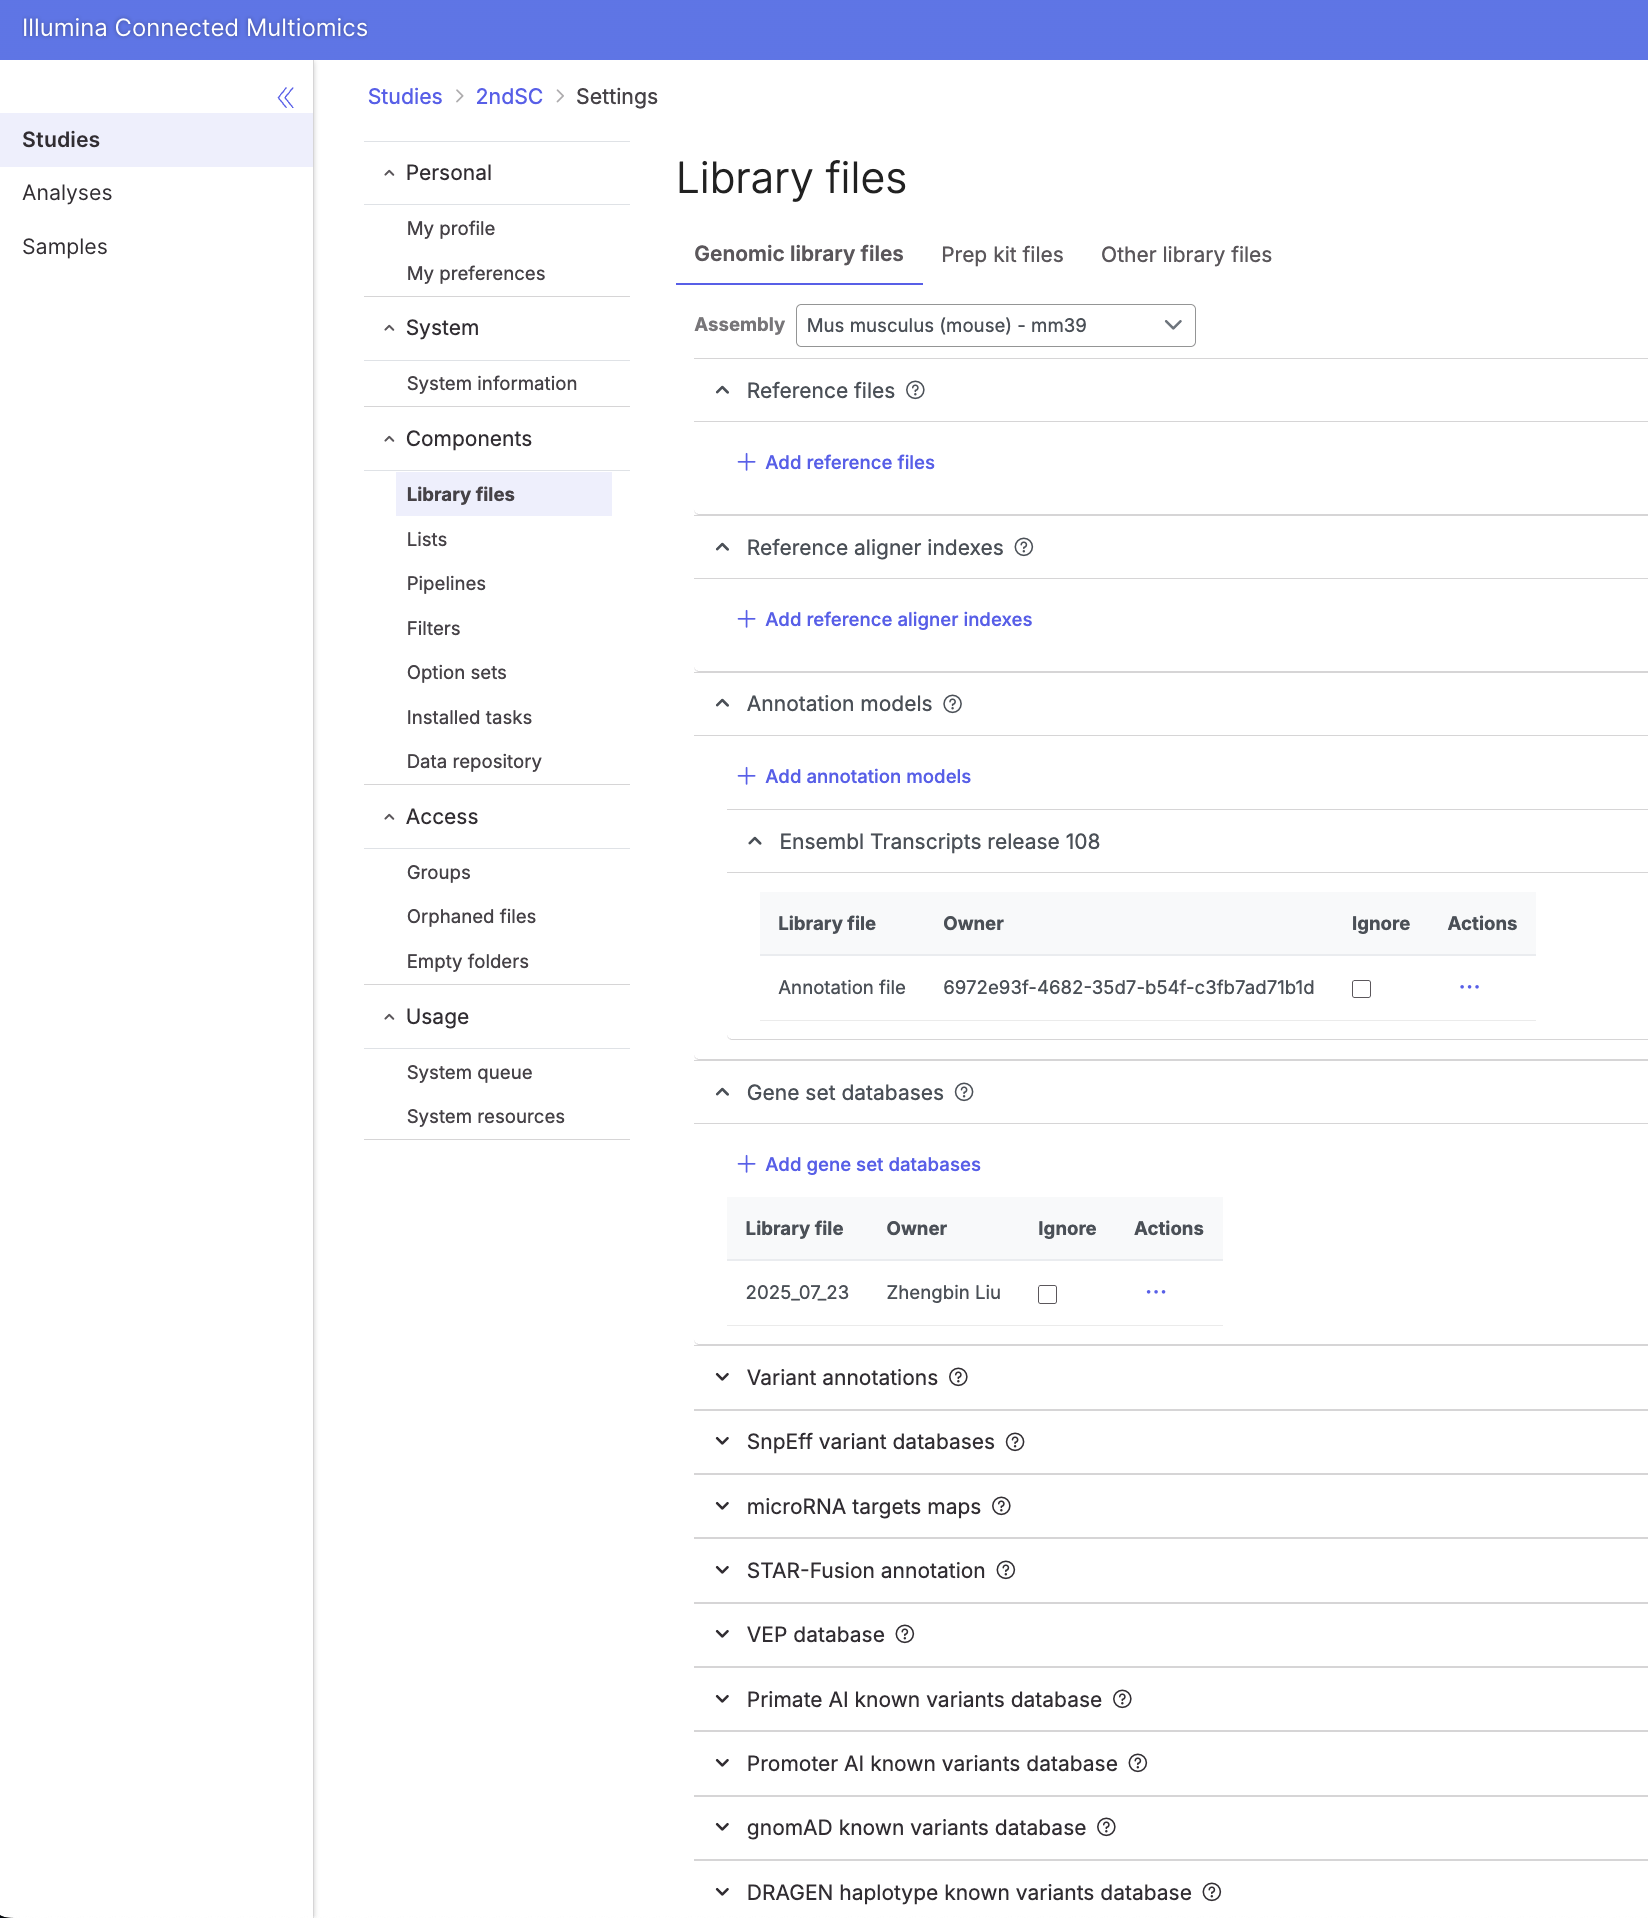Viewport: 1648px width, 1918px height.
Task: Open the Assembly dropdown
Action: point(994,325)
